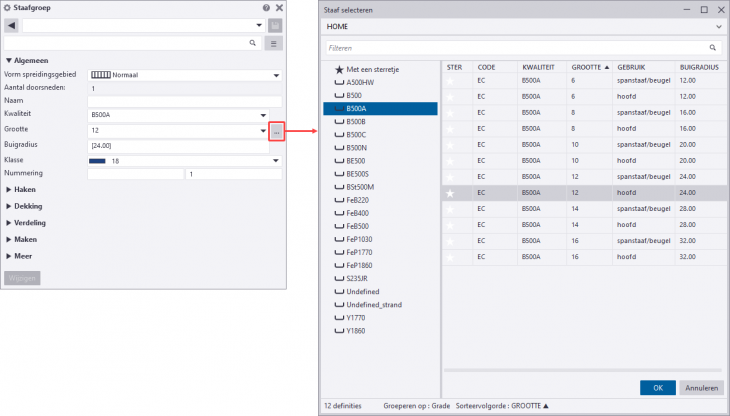Viewport: 730px width, 416px height.
Task: Toggle the star on the first size 6 row
Action: tap(452, 81)
